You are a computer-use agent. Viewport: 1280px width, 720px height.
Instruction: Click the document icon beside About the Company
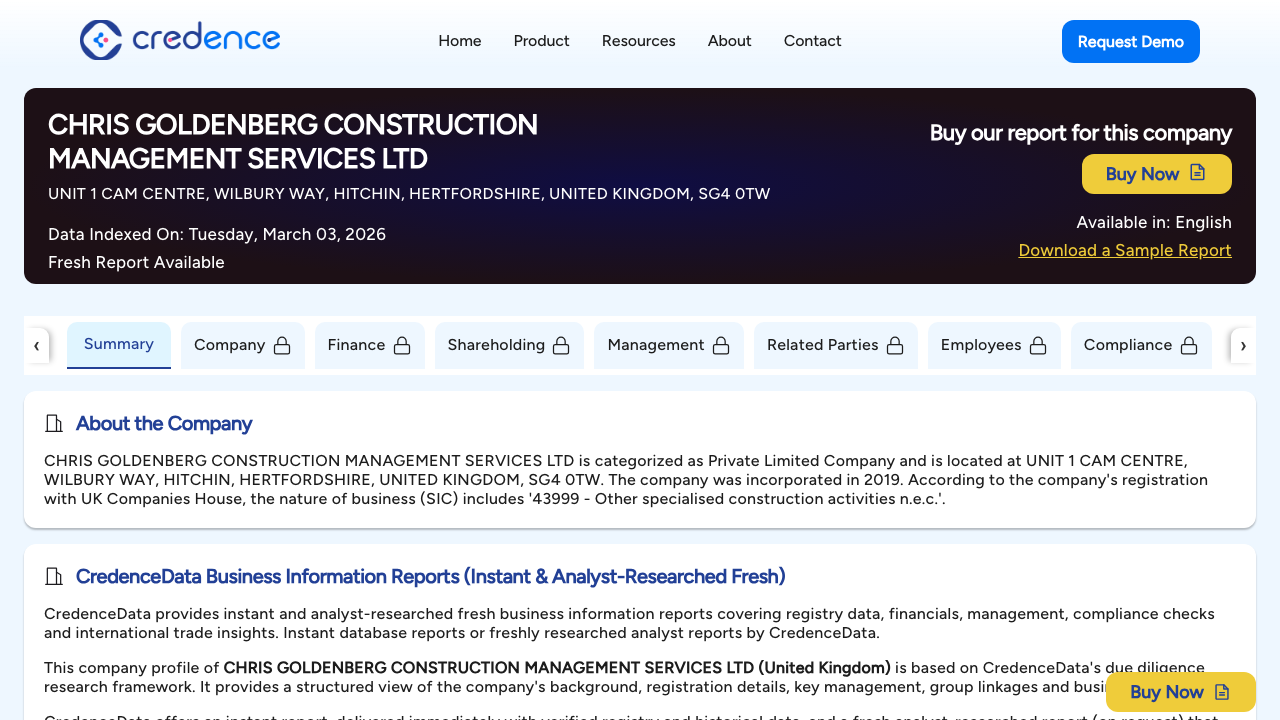point(54,423)
